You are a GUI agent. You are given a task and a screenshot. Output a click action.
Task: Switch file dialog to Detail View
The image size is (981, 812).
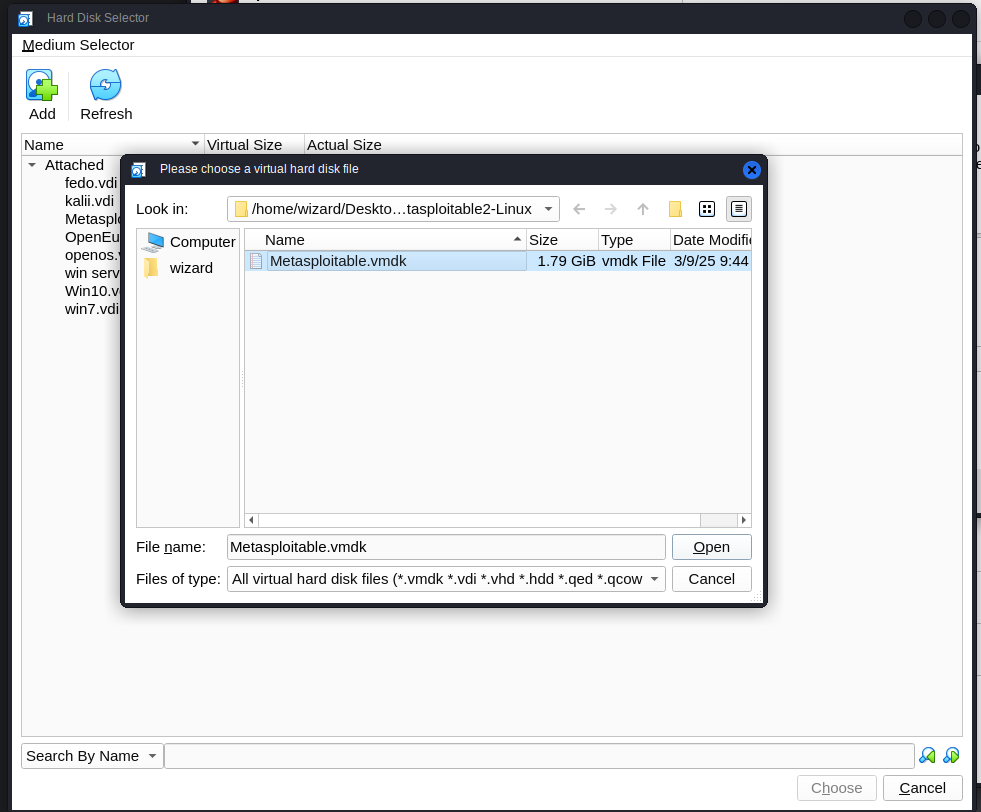click(739, 209)
